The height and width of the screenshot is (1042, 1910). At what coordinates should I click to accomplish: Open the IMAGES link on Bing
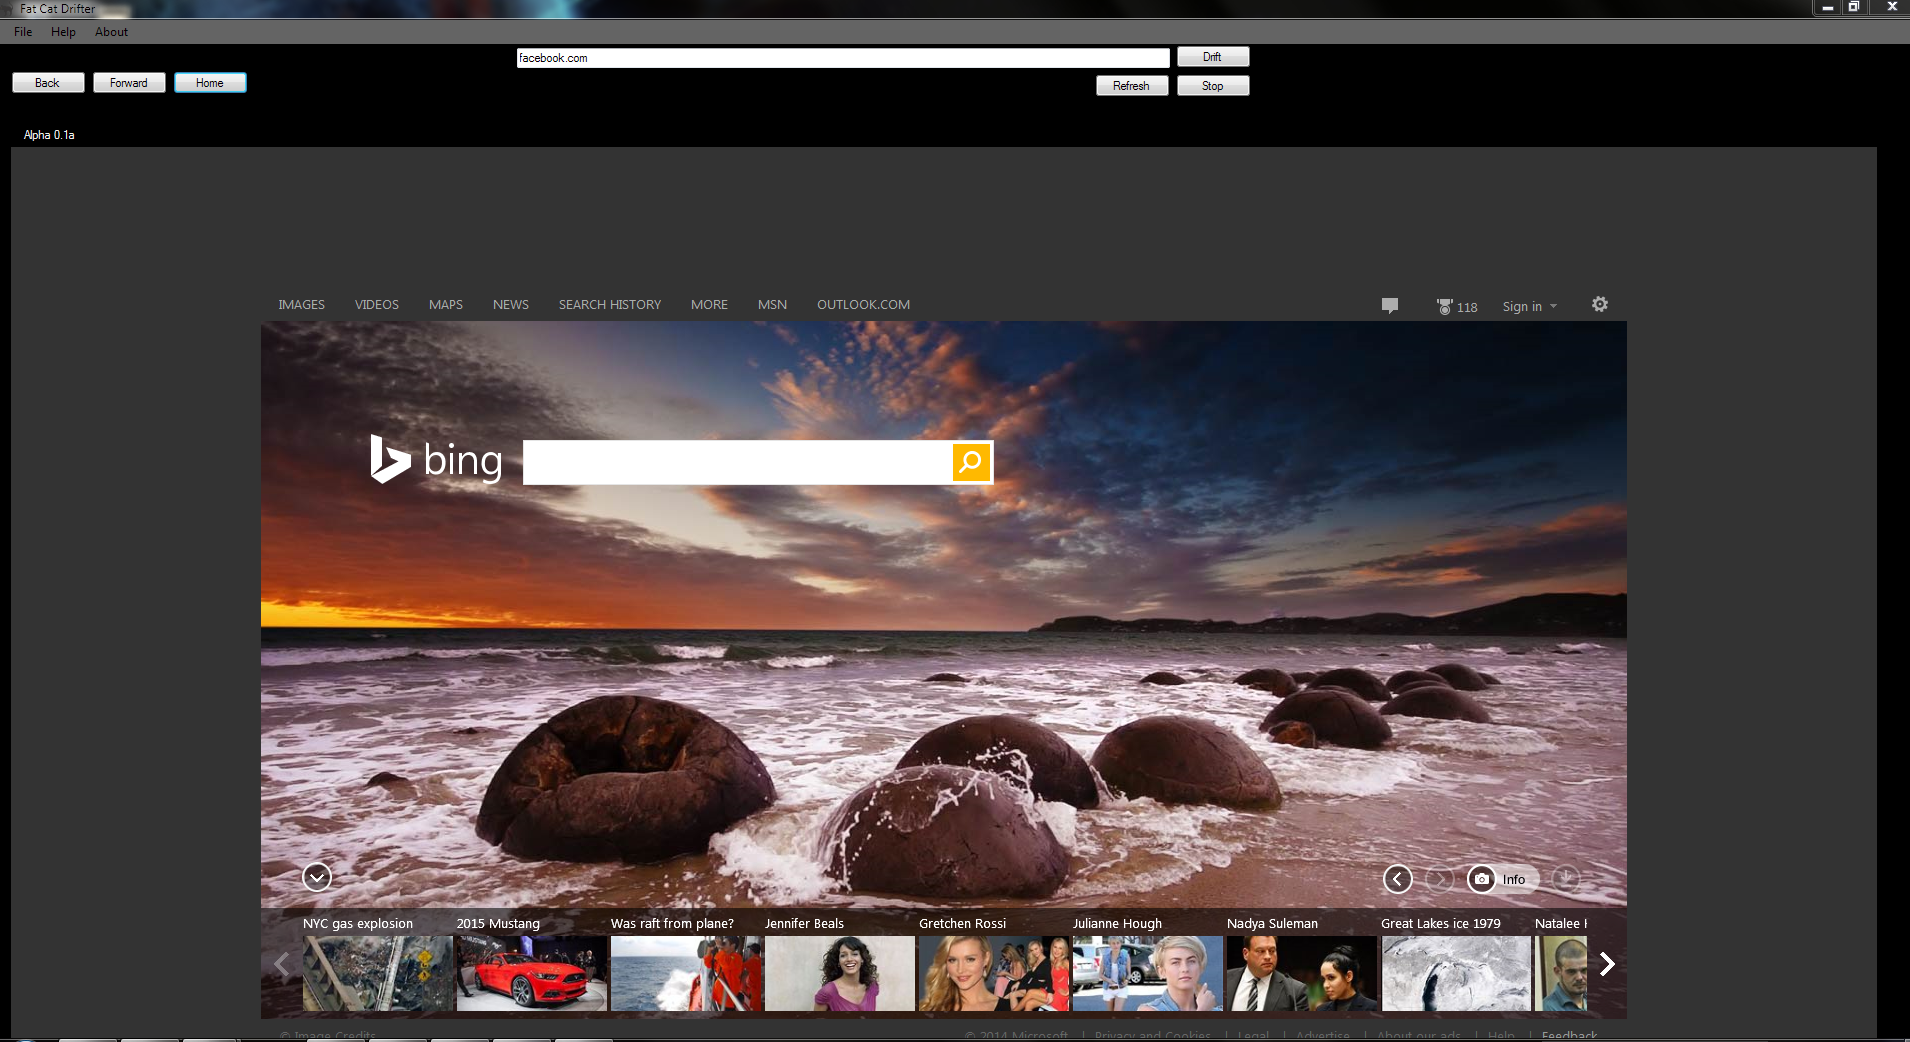click(x=301, y=305)
